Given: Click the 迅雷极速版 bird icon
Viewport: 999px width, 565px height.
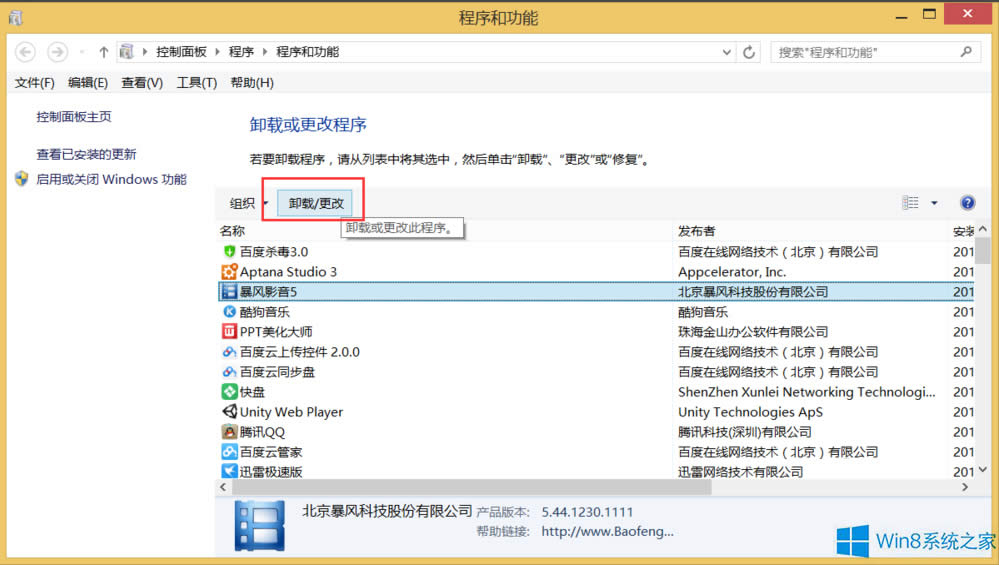Looking at the screenshot, I should [229, 471].
